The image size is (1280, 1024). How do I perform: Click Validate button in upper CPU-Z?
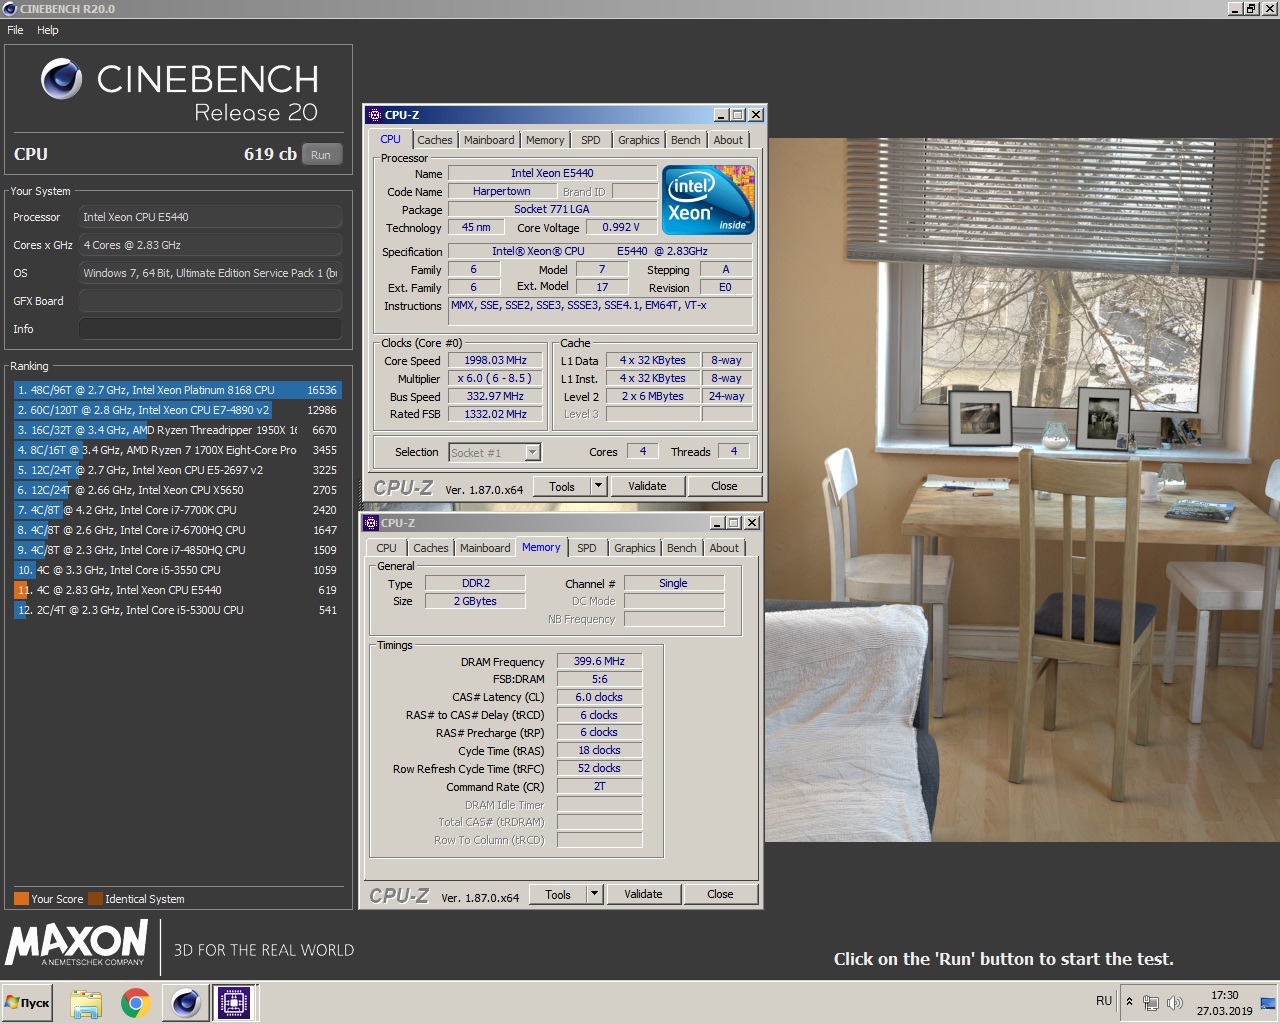click(x=647, y=486)
